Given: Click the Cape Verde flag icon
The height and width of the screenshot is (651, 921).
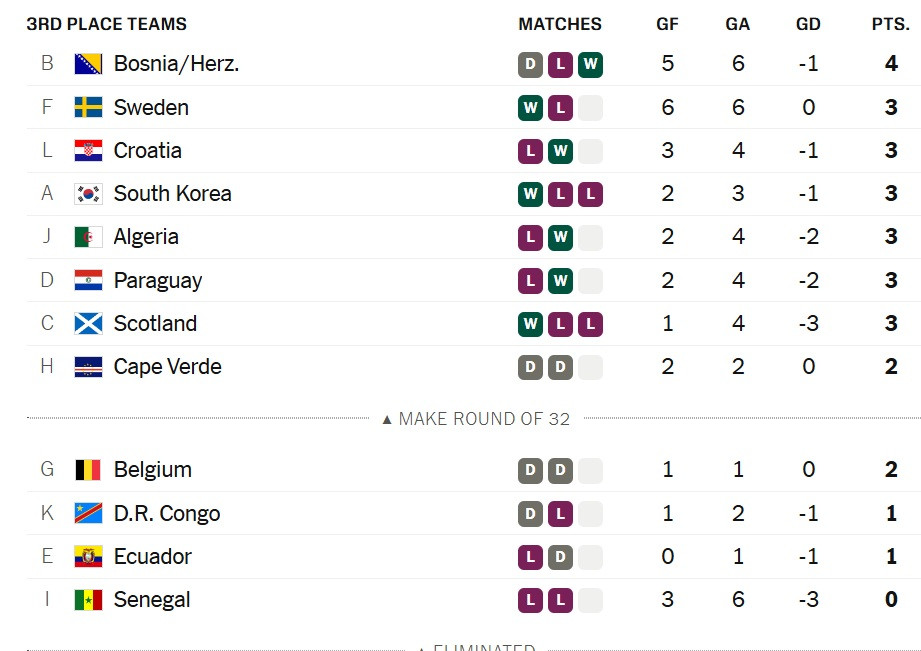Looking at the screenshot, I should click(x=89, y=367).
